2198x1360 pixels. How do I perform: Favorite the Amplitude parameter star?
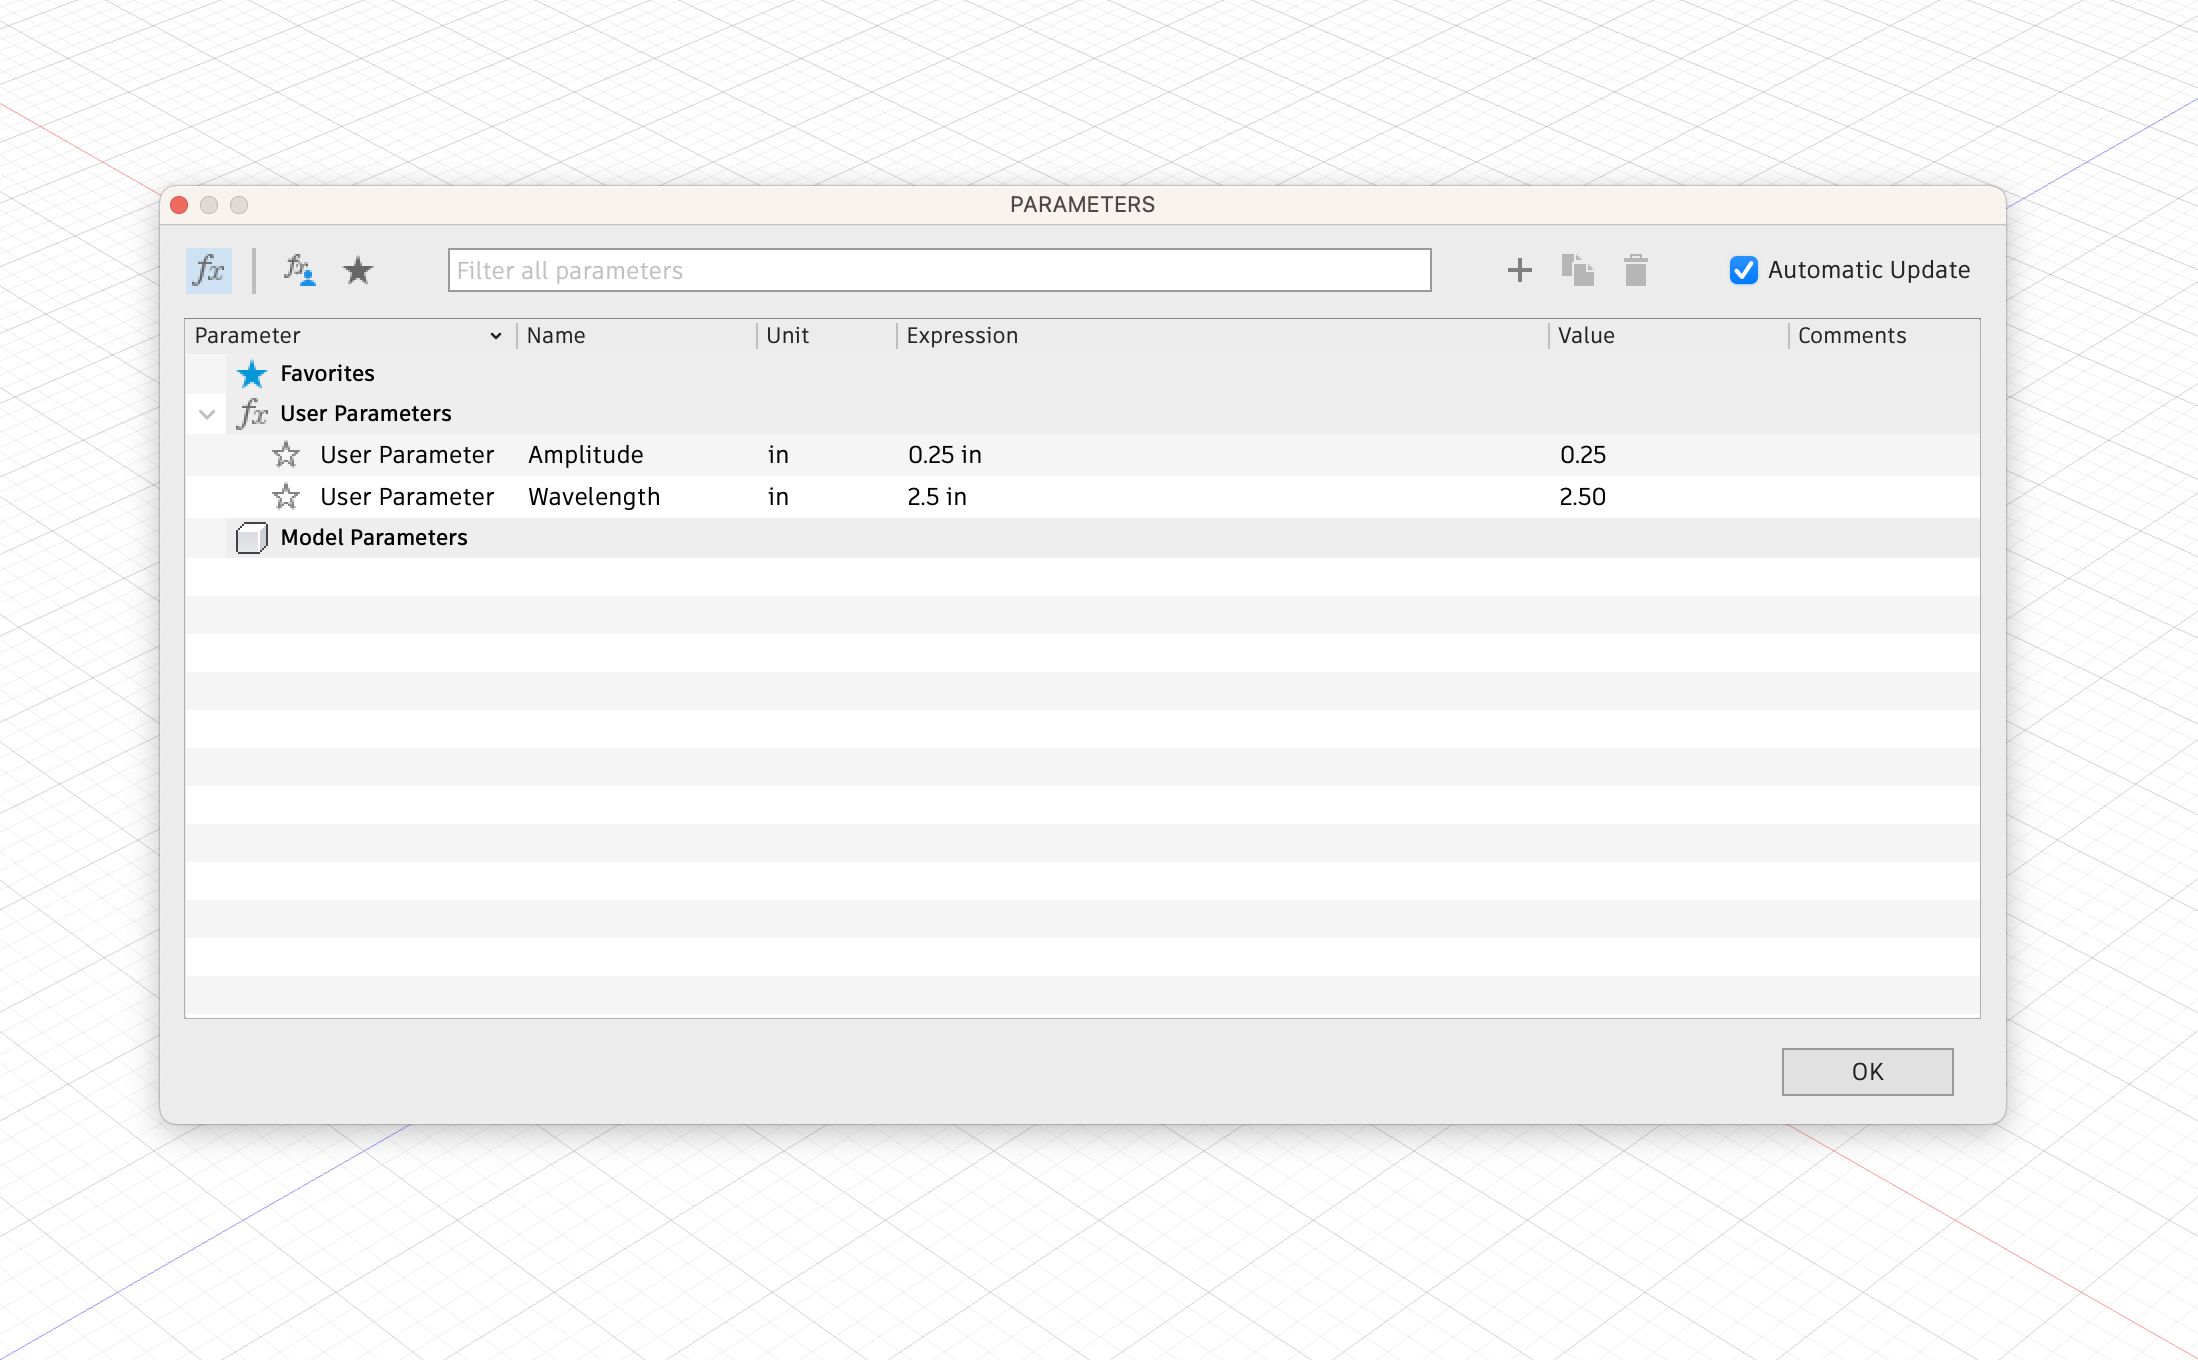(286, 455)
